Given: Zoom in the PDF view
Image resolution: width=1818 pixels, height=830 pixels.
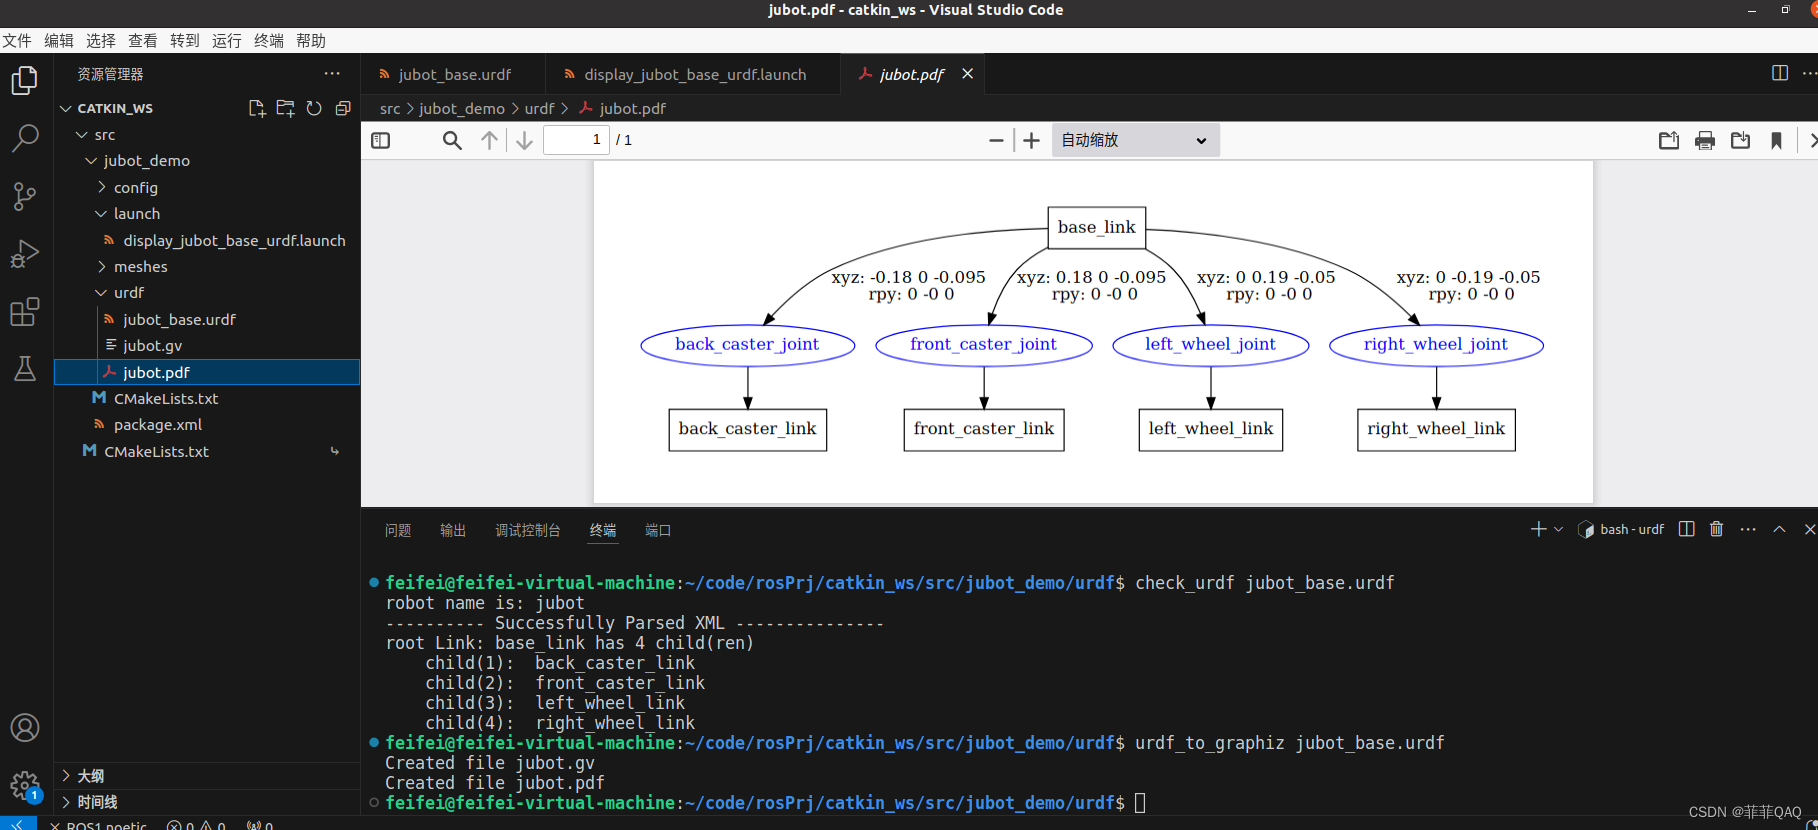Looking at the screenshot, I should click(x=1032, y=140).
